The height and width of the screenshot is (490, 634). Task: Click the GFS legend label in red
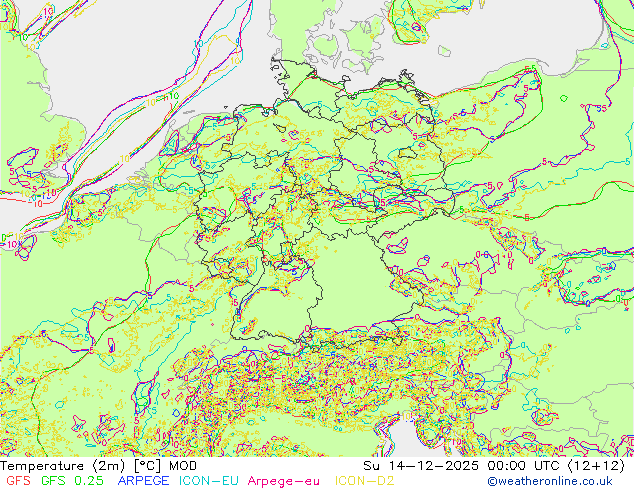[18, 481]
